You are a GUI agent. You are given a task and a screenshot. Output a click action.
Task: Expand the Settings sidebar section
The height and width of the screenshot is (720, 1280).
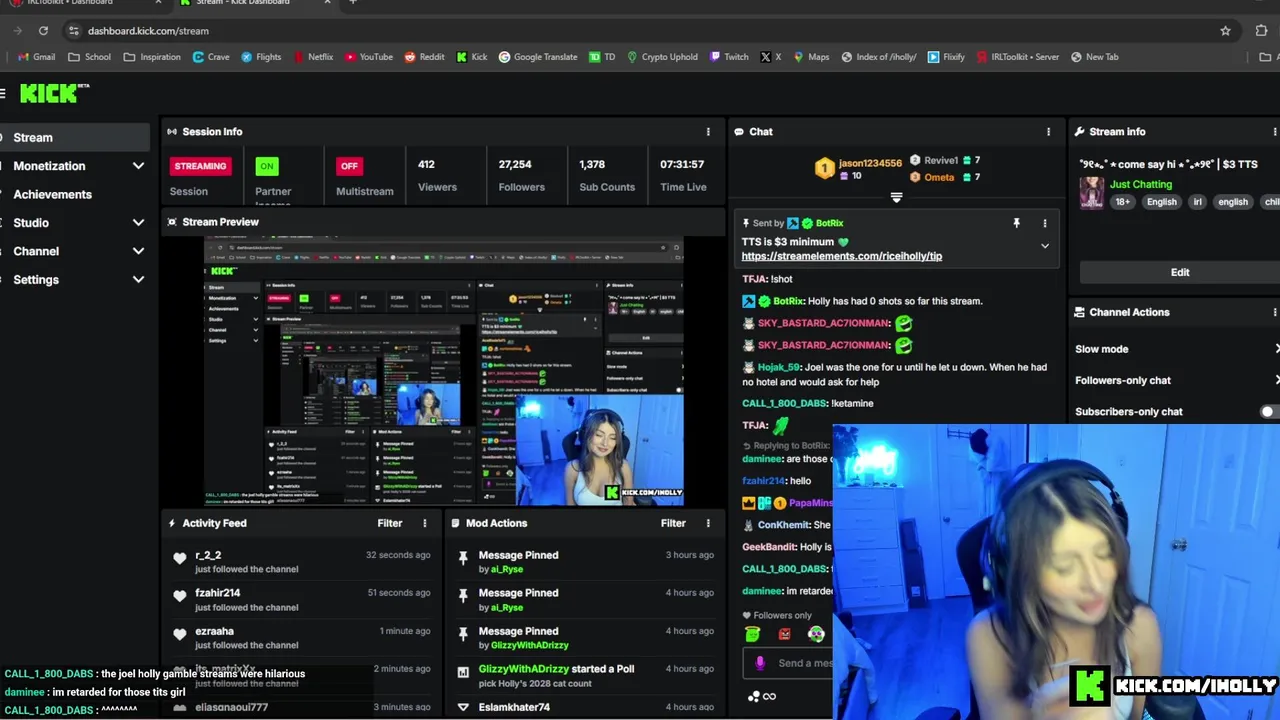138,280
